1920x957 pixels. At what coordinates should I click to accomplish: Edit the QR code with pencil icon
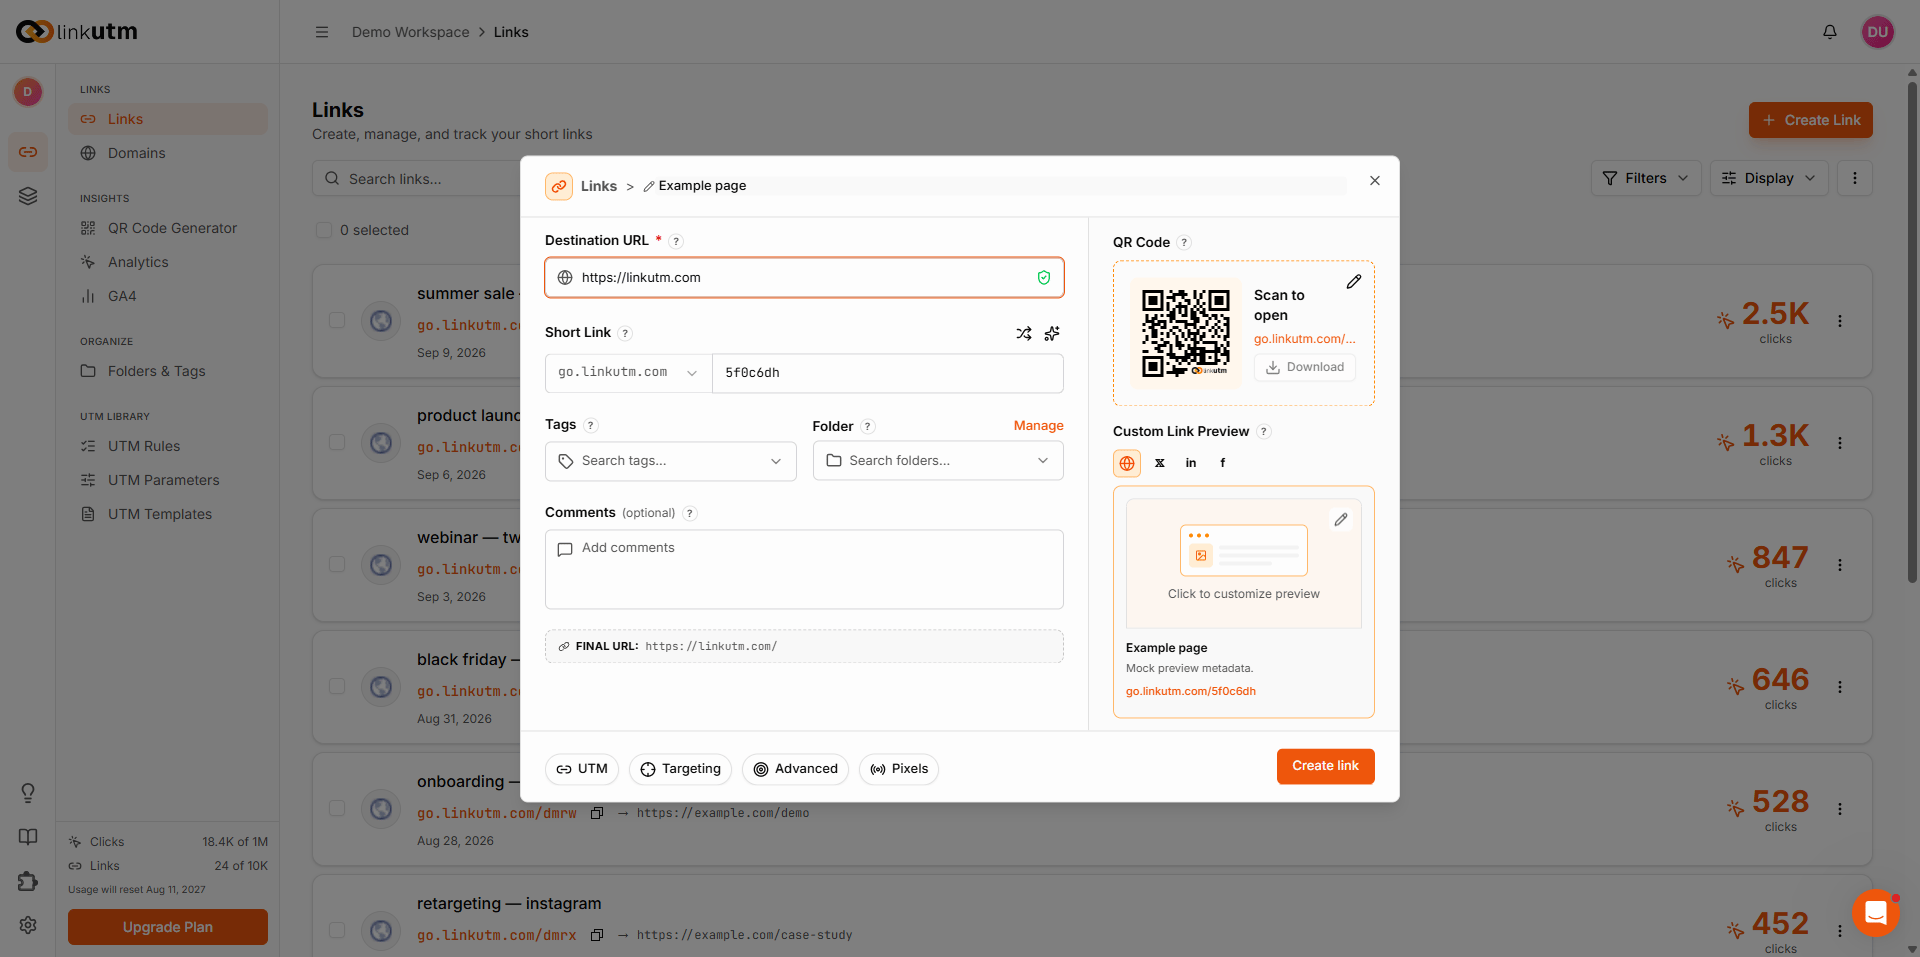1353,282
